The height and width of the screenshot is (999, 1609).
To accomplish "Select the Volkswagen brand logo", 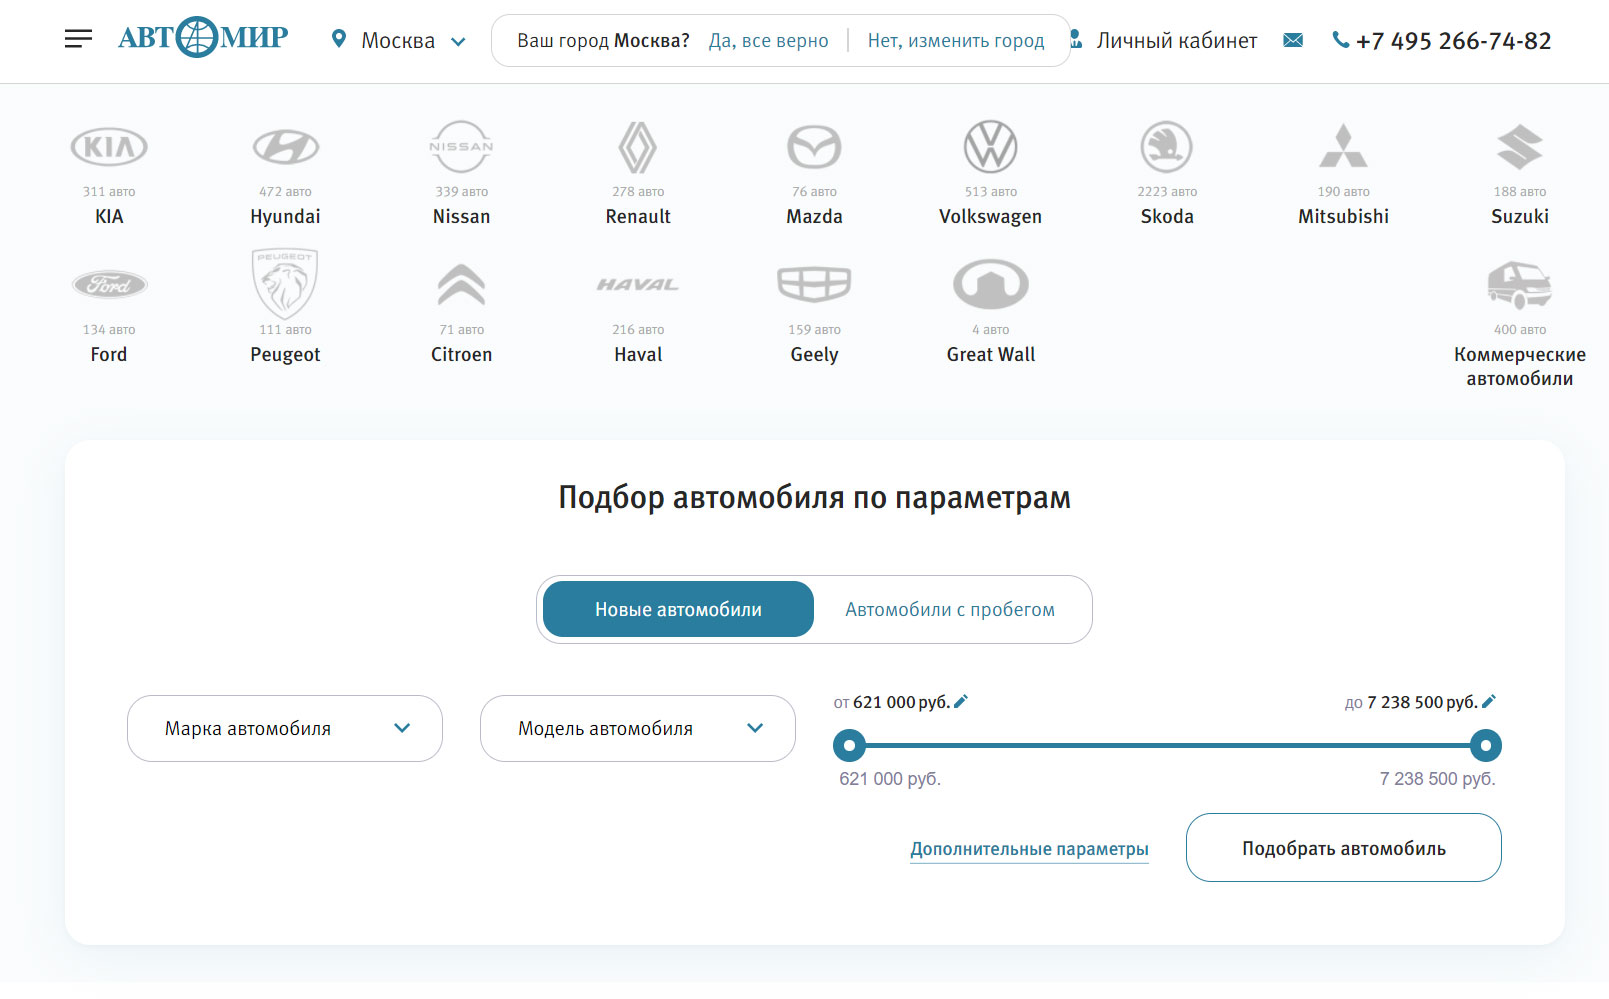I will pos(990,147).
